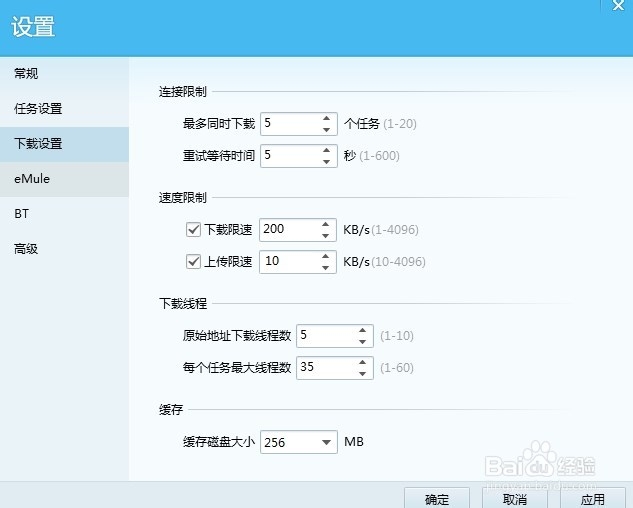Screen dimensions: 633x508
Task: Increase 重试等待时间 seconds
Action: 327,150
